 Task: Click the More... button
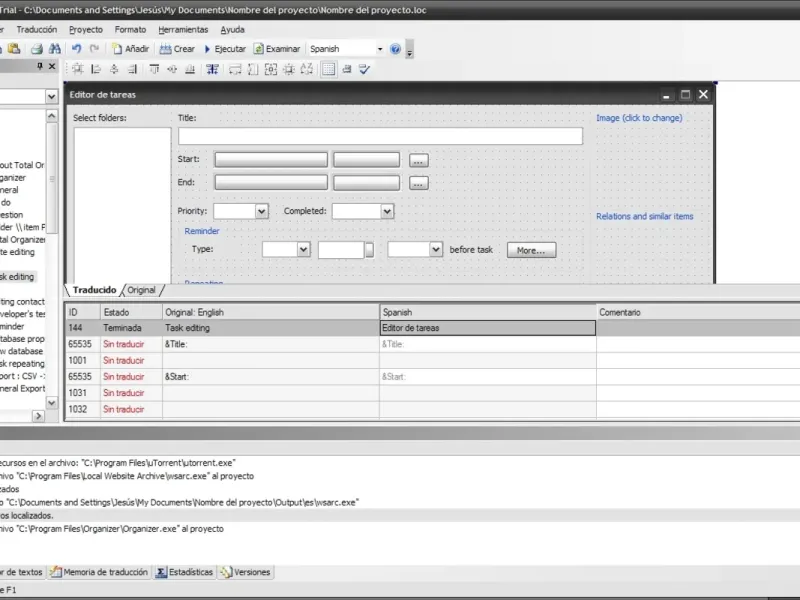pos(531,251)
